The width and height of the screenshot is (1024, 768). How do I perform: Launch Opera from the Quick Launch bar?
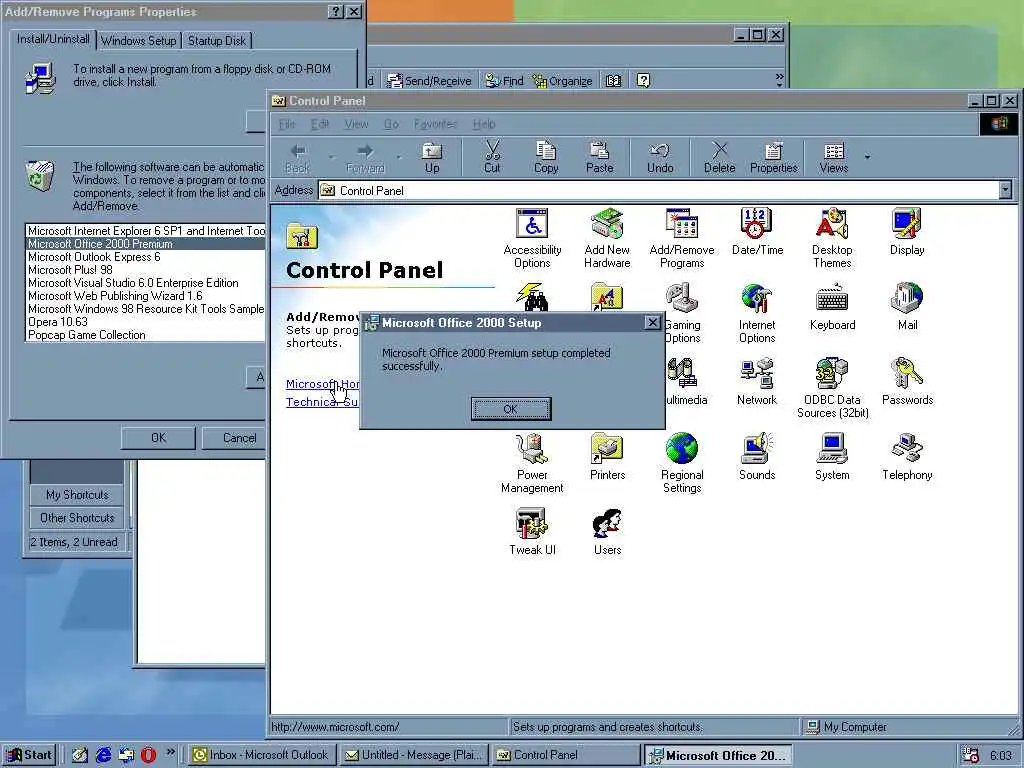pos(148,755)
